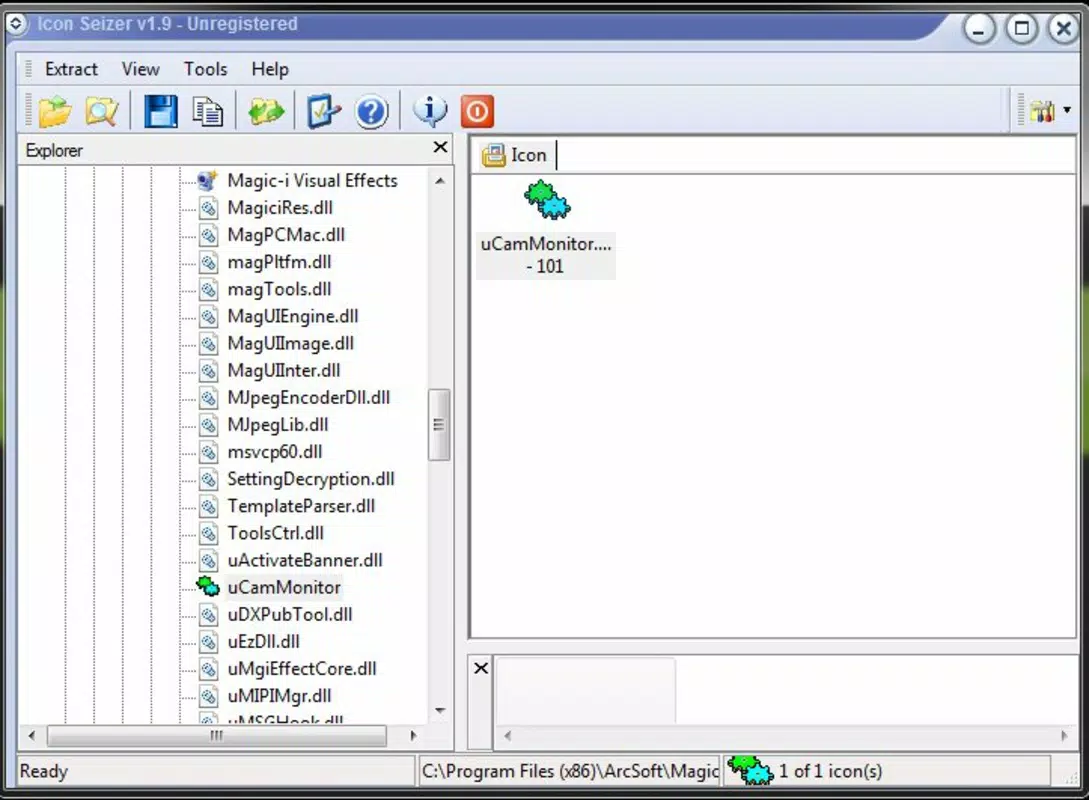Click the status bar file path text
The image size is (1089, 800).
tap(570, 771)
